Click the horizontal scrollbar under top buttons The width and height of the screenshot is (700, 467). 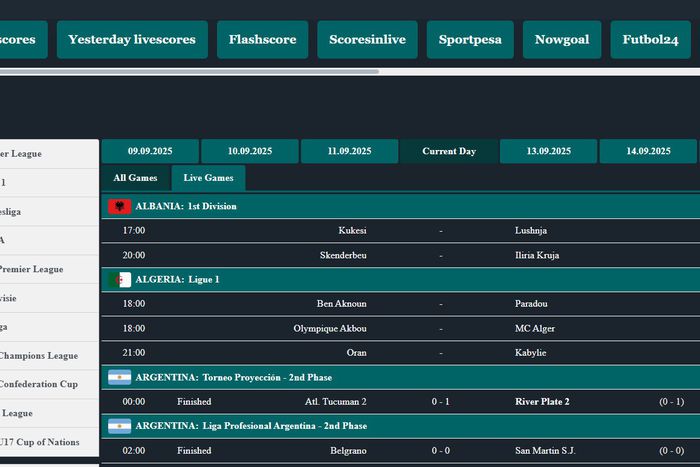coord(190,72)
